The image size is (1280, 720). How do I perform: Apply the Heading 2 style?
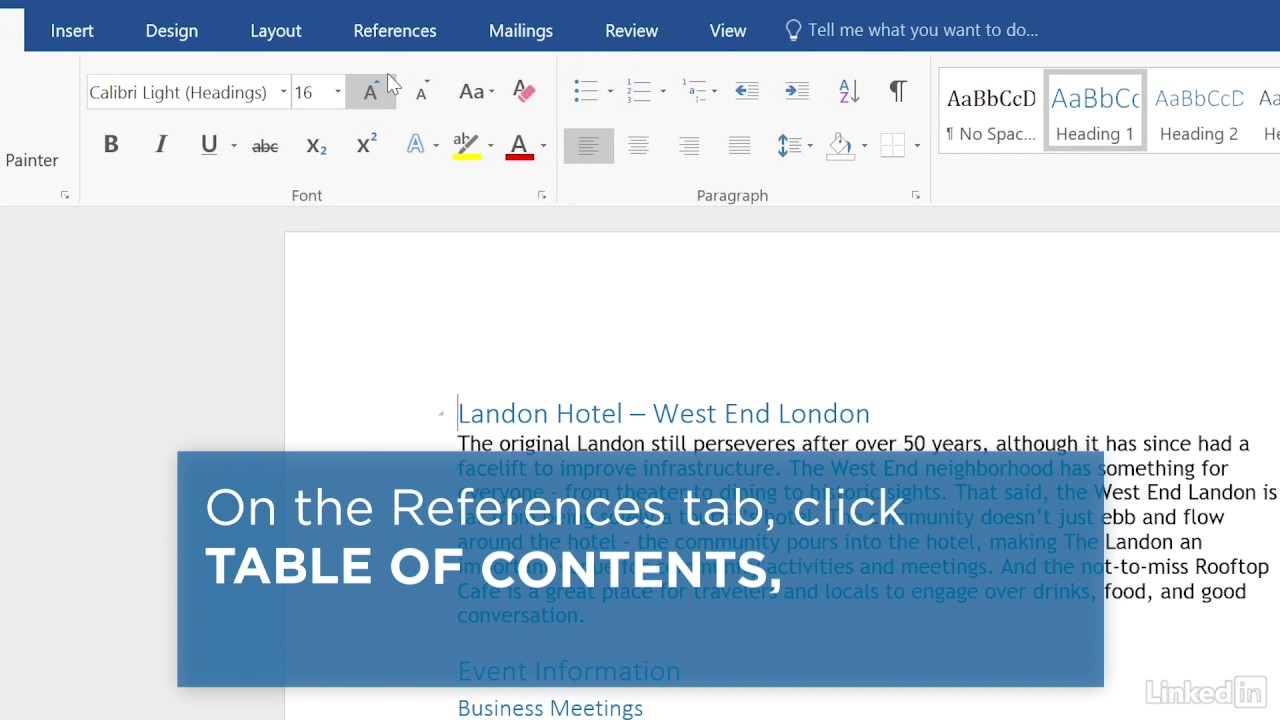[1199, 110]
